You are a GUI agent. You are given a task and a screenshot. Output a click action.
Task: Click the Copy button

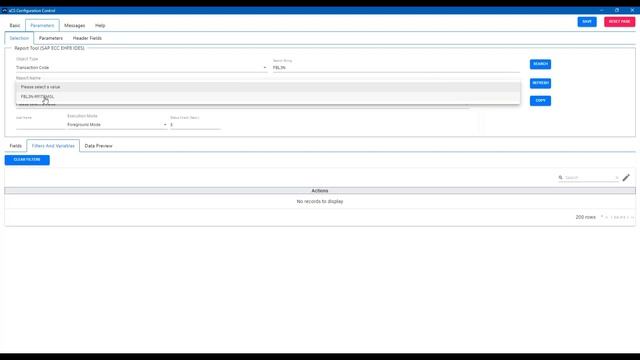click(540, 100)
